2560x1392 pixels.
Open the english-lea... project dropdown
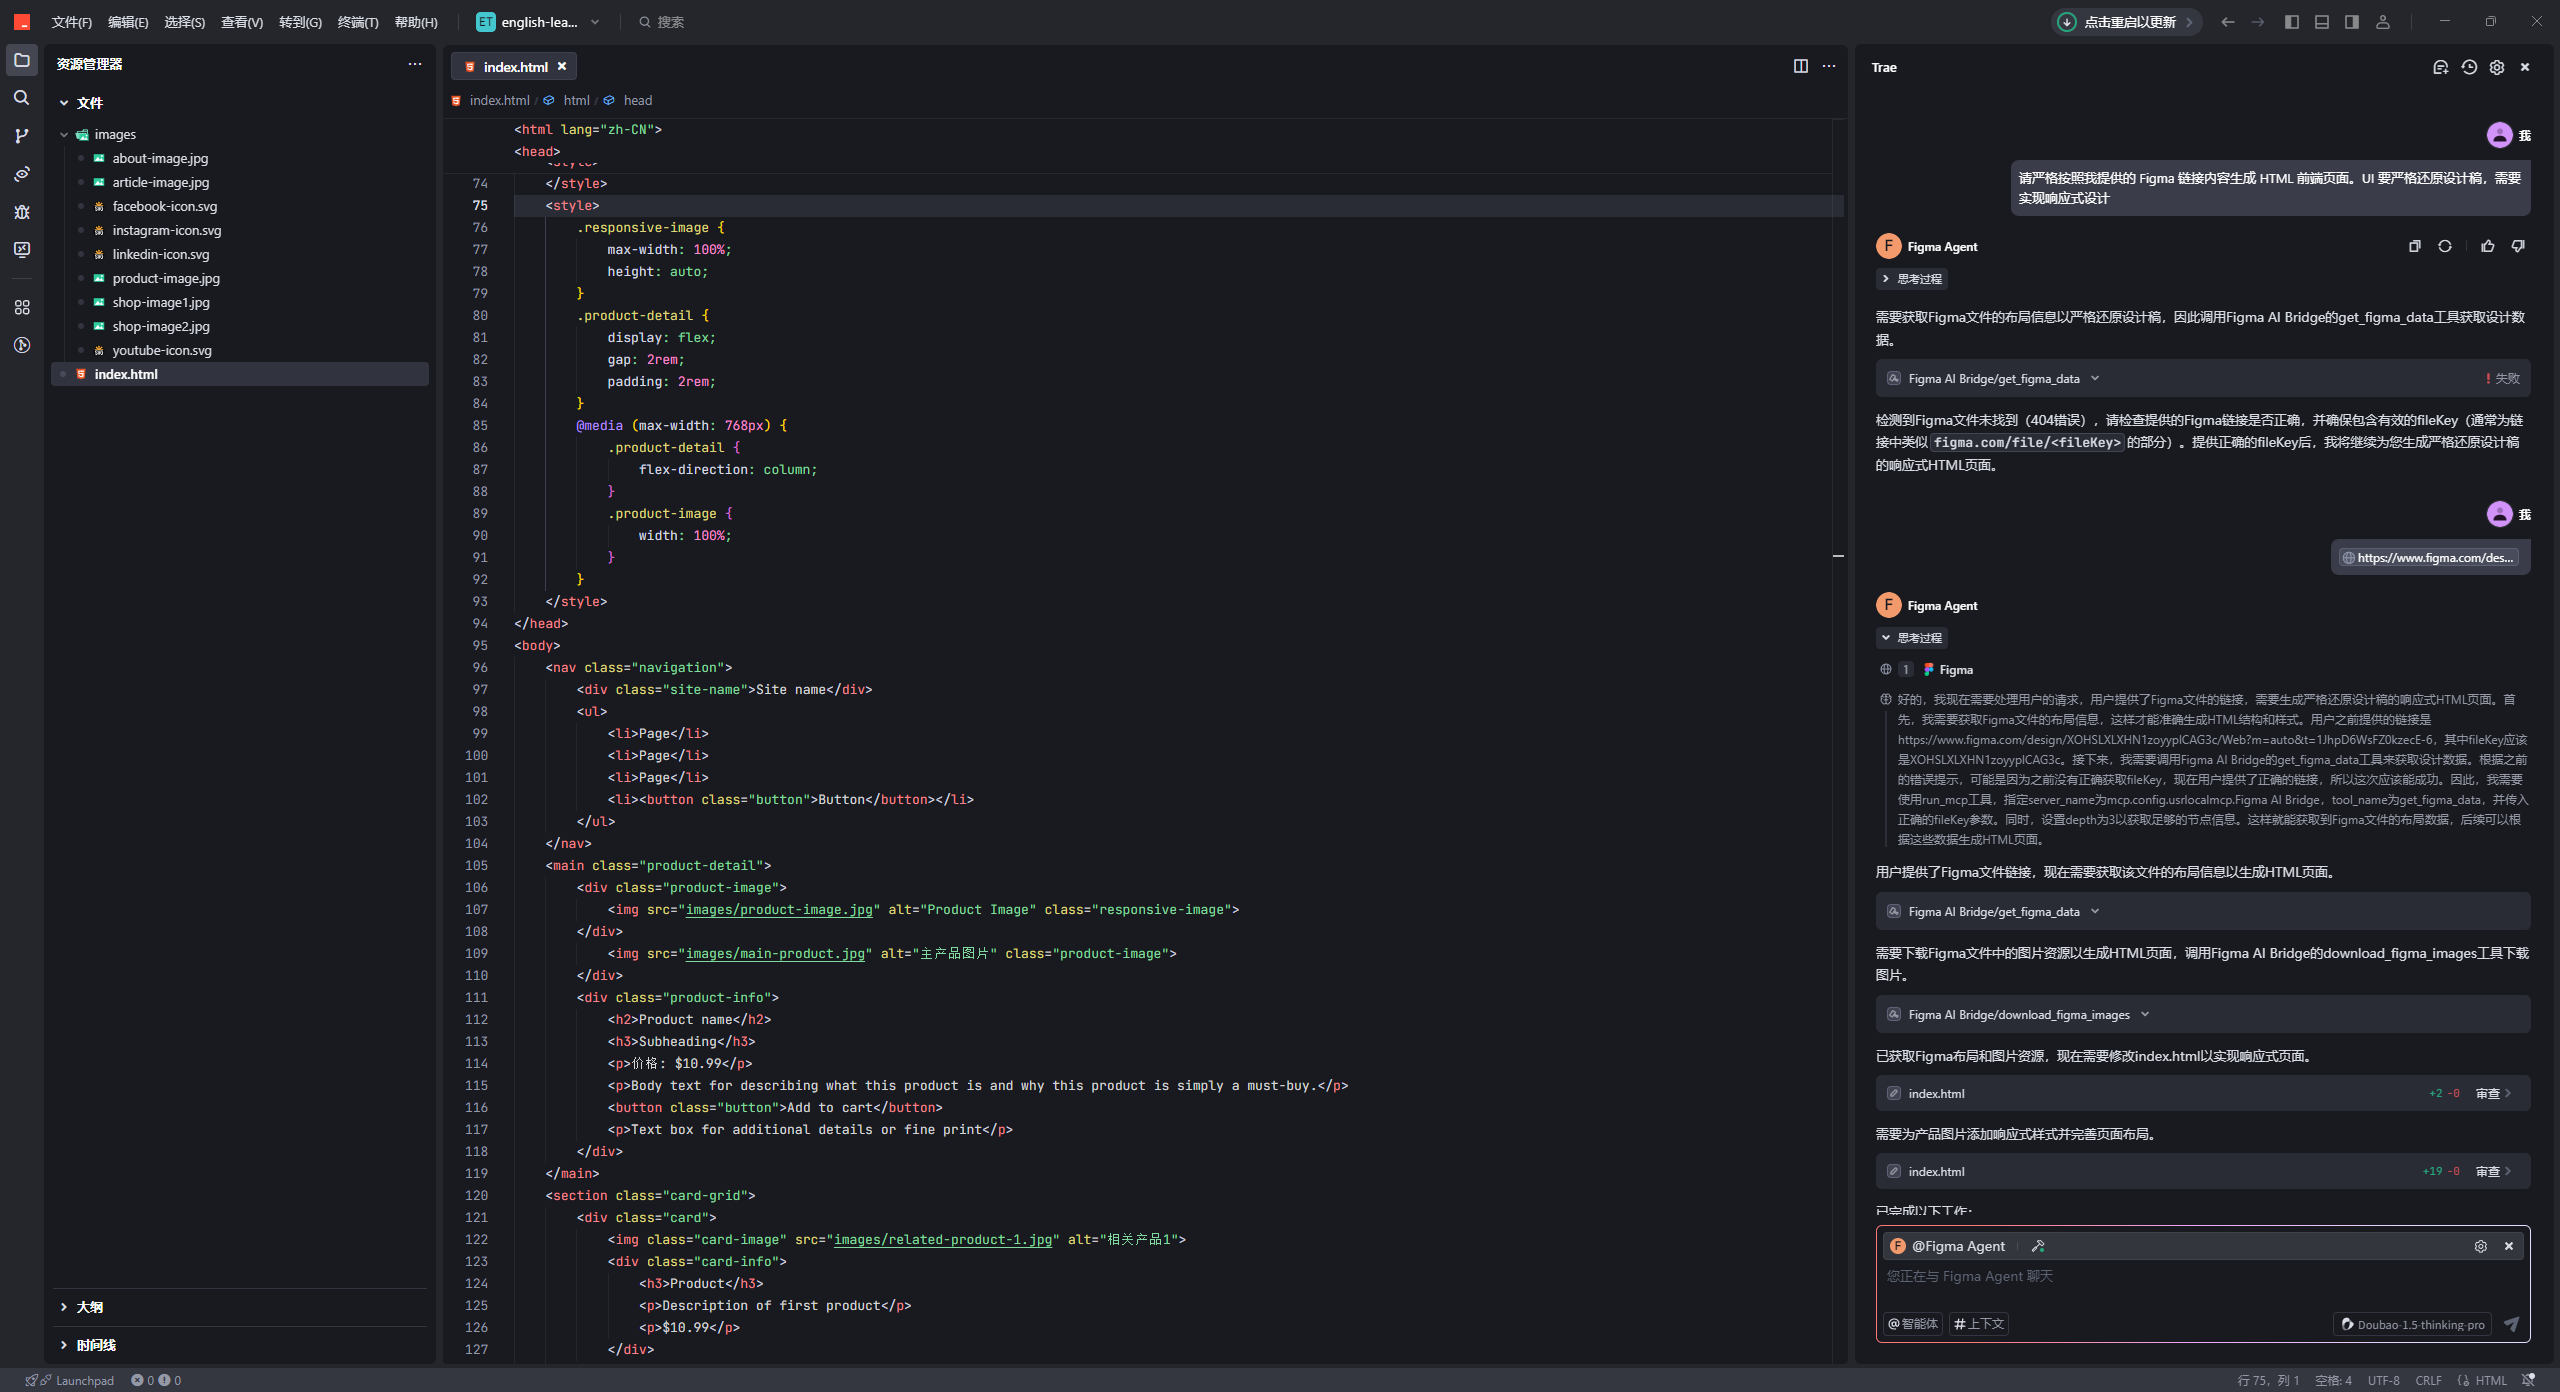tap(538, 22)
